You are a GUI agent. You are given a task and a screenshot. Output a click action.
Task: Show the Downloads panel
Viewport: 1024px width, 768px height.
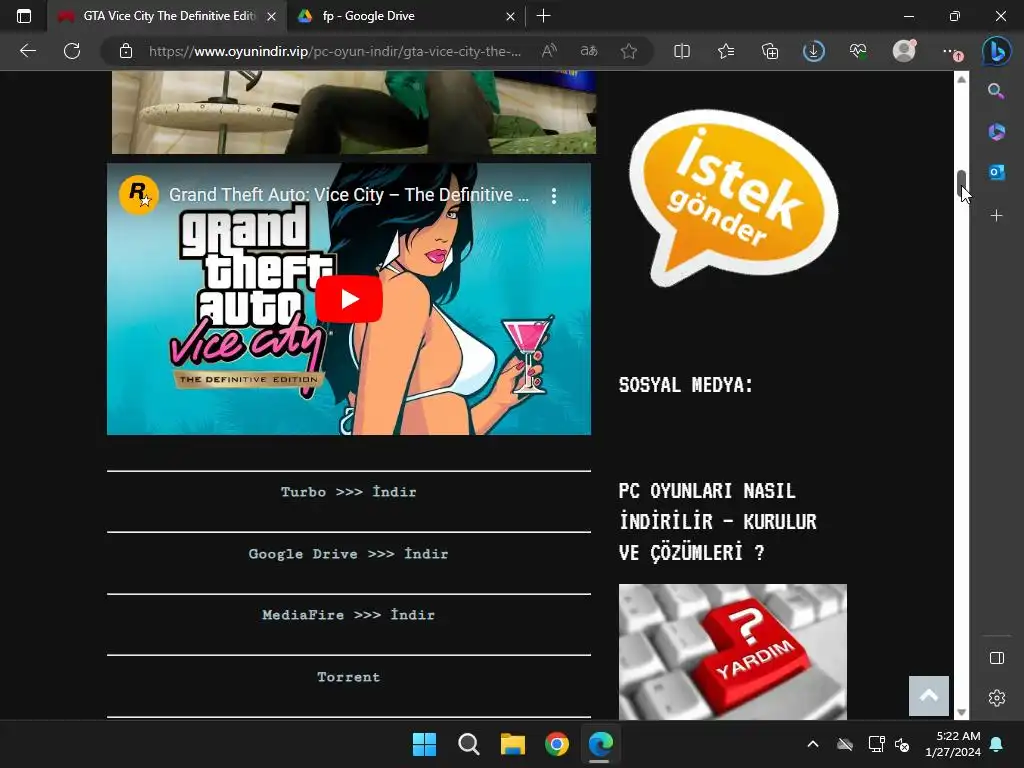pyautogui.click(x=814, y=51)
